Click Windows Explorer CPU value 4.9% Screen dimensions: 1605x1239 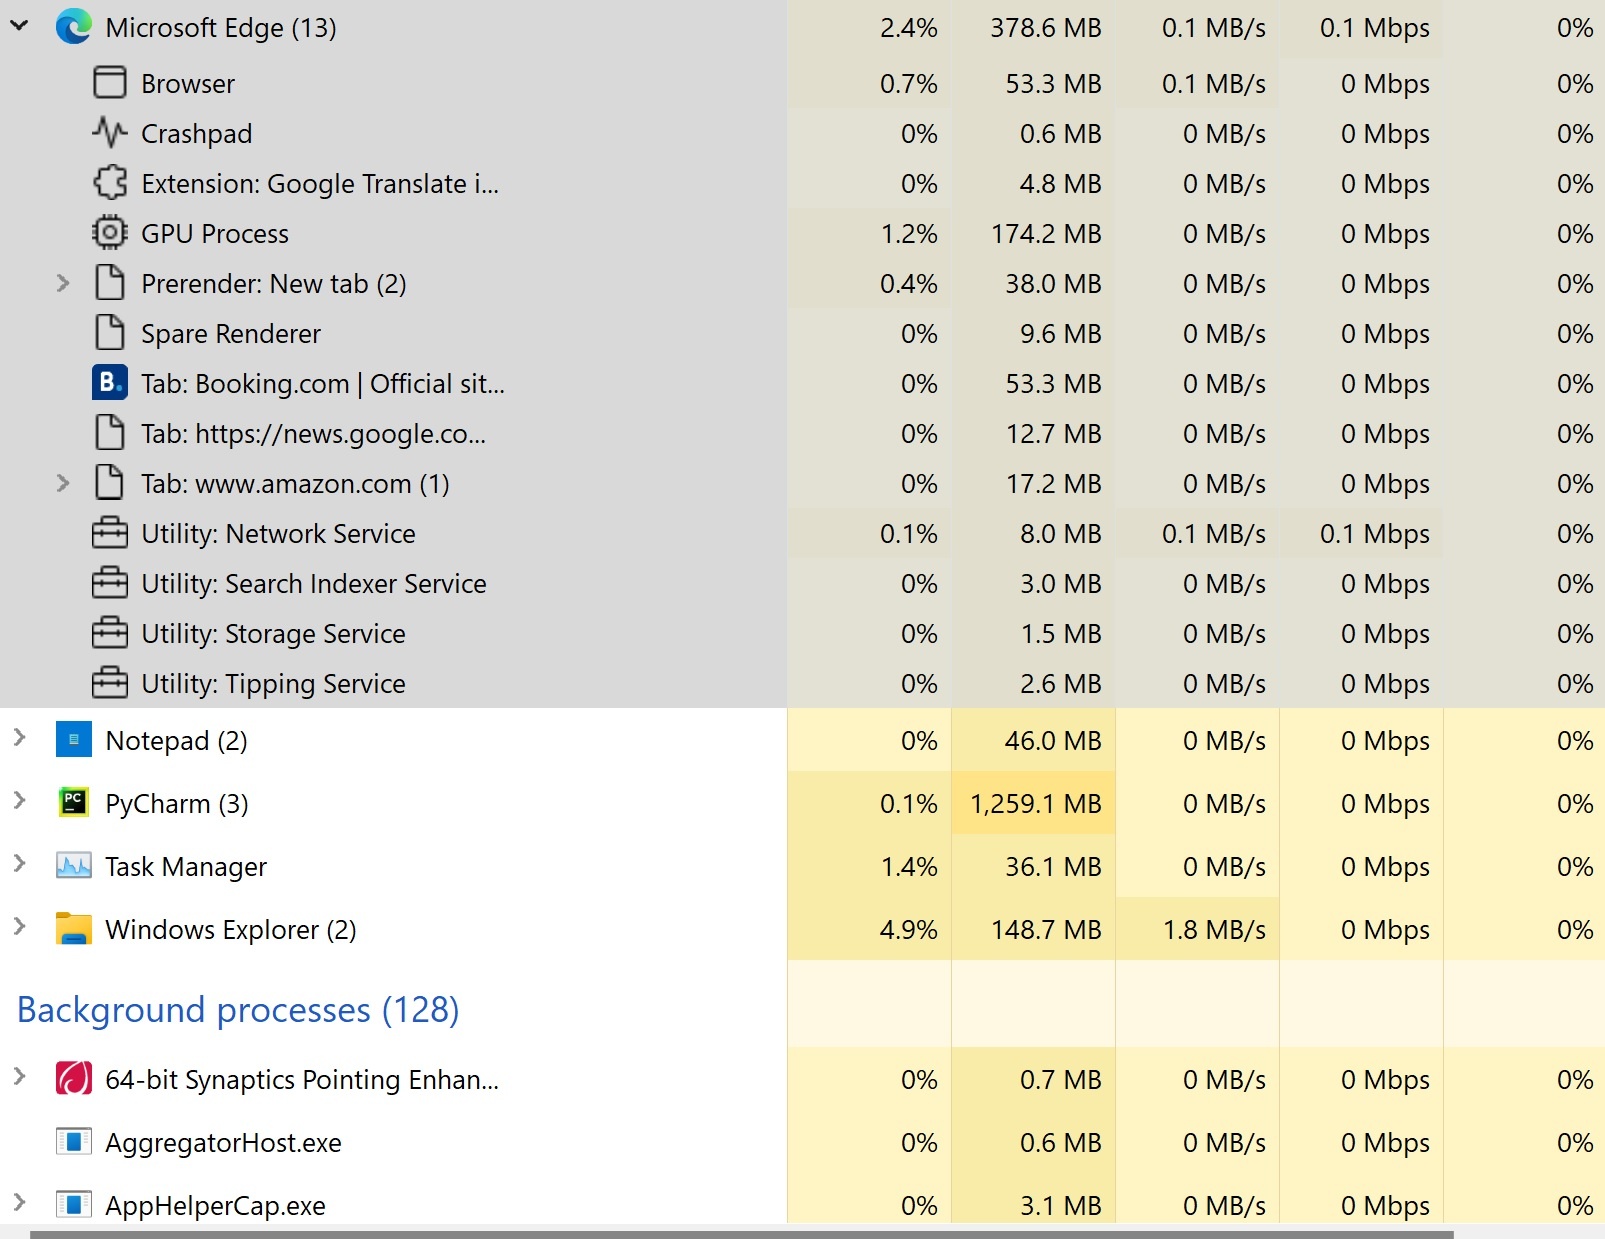[x=908, y=930]
